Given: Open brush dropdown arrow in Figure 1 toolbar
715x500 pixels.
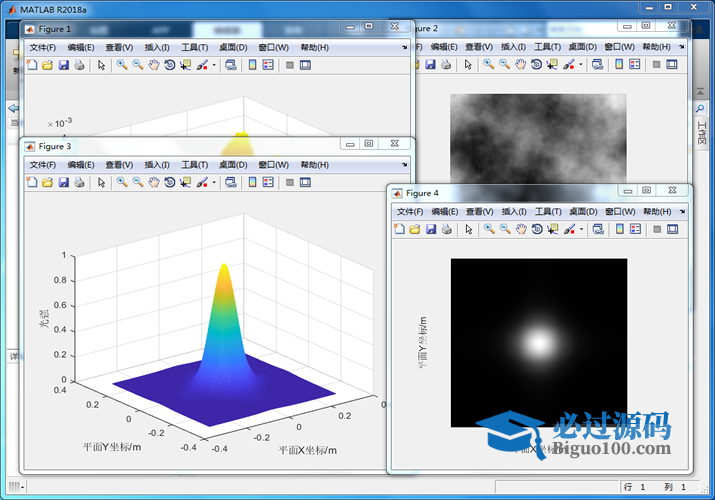Looking at the screenshot, I should (x=214, y=65).
